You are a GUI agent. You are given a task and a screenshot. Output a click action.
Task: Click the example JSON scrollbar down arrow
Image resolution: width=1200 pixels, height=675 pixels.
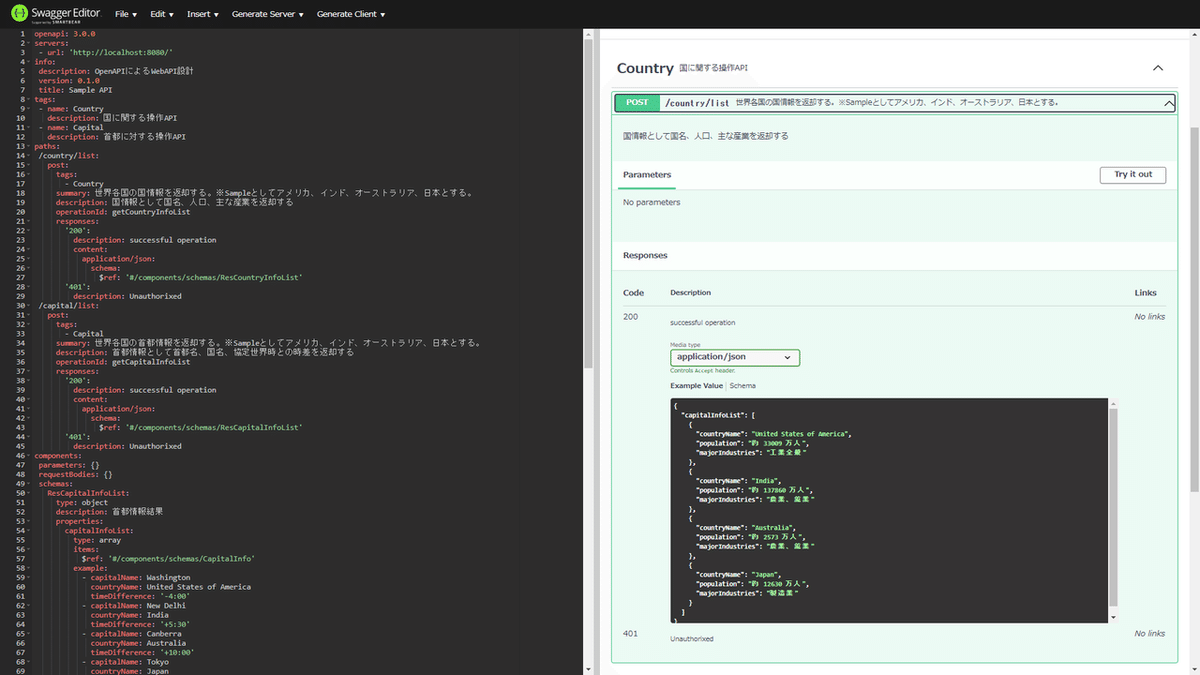[1113, 618]
